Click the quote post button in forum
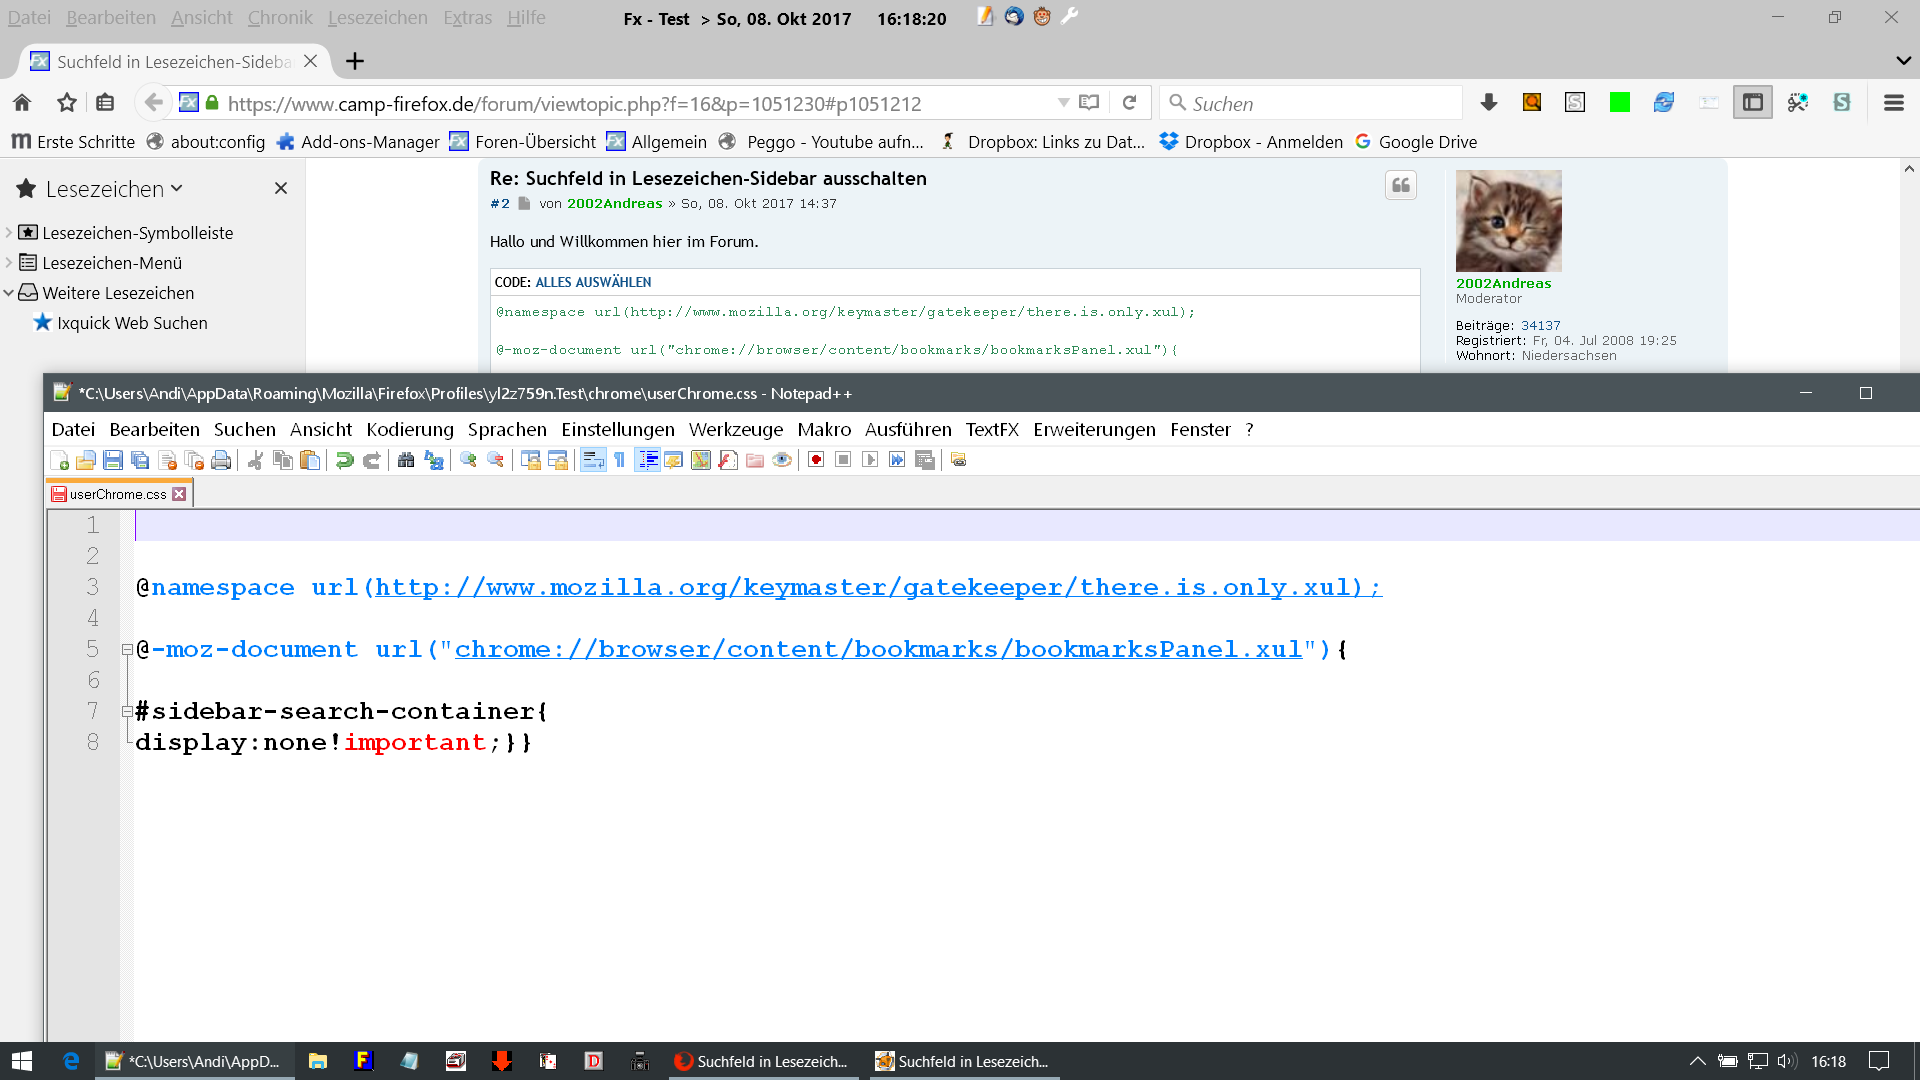 click(1400, 185)
